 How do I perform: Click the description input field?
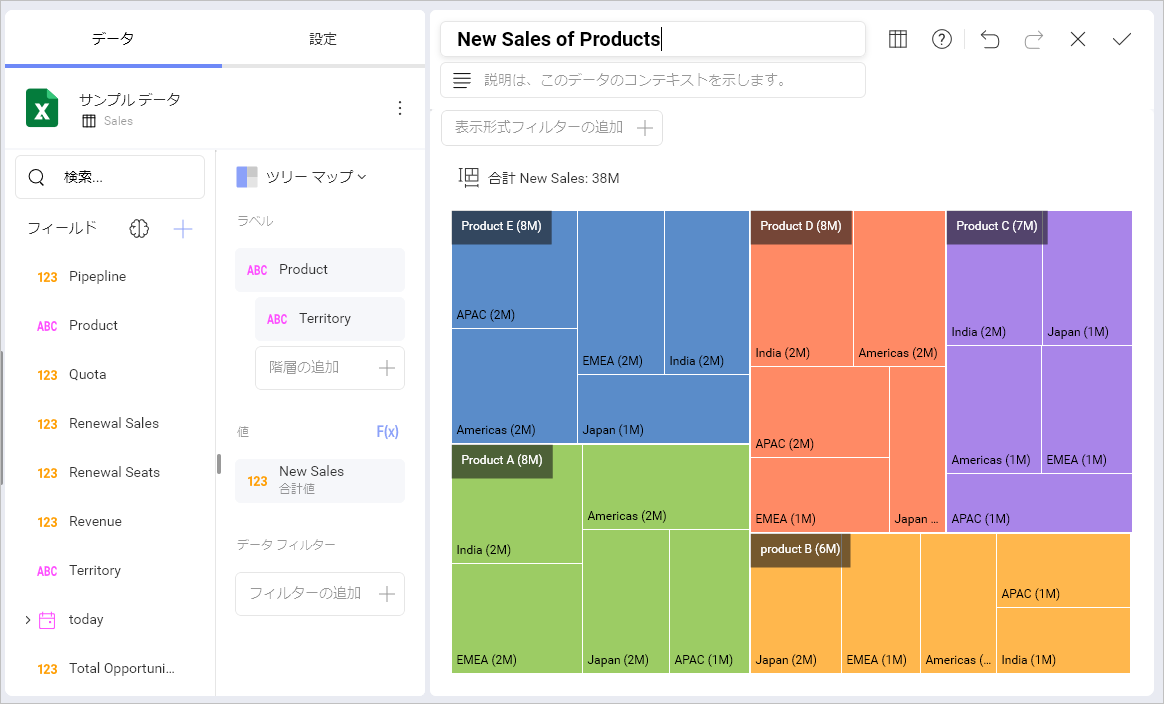click(653, 80)
